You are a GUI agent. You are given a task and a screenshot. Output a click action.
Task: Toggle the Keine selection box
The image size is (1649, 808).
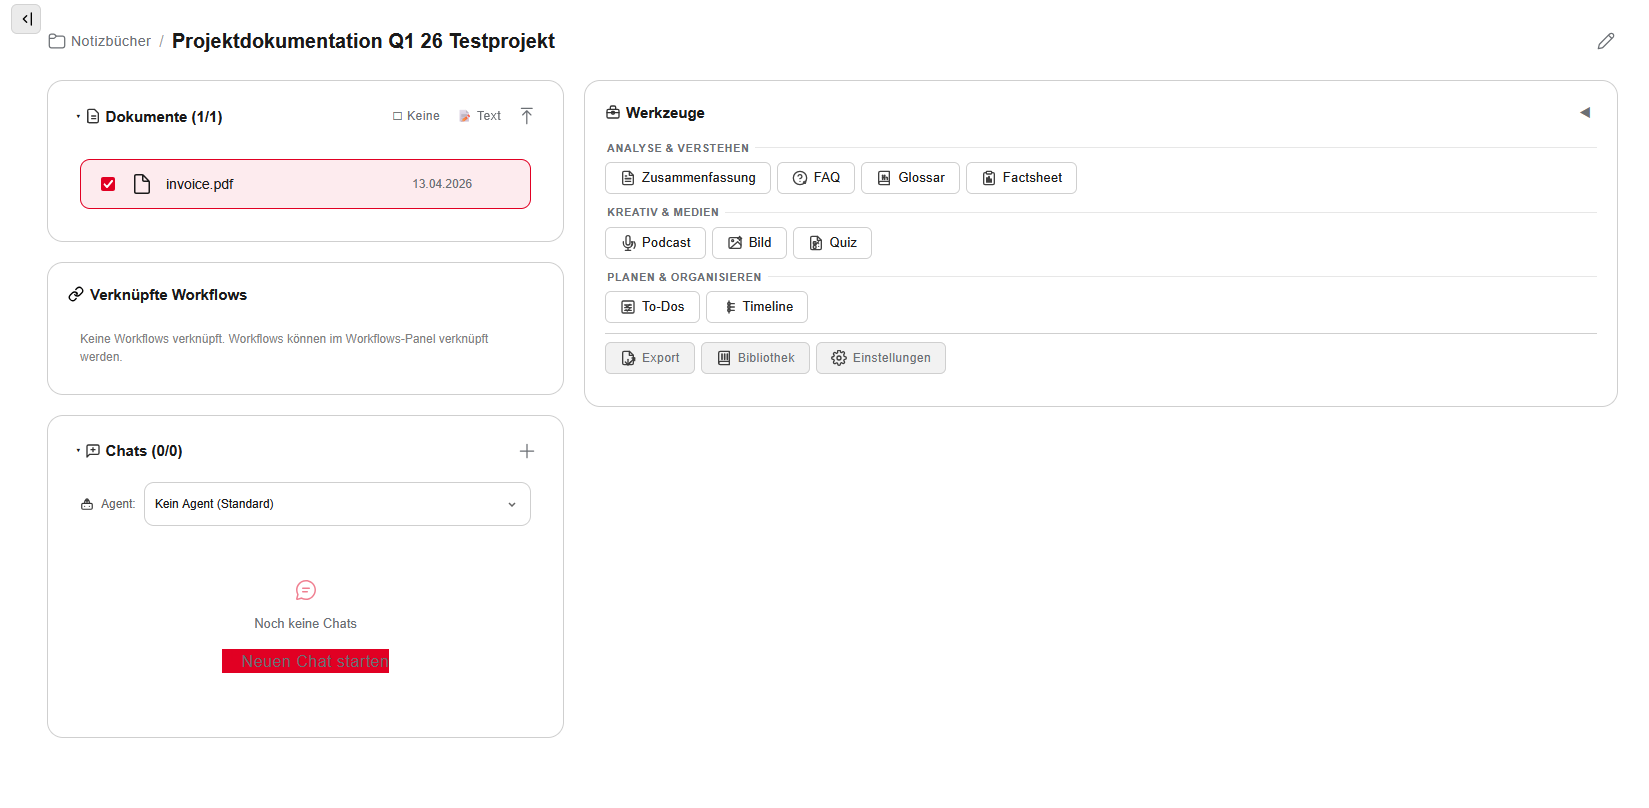416,116
